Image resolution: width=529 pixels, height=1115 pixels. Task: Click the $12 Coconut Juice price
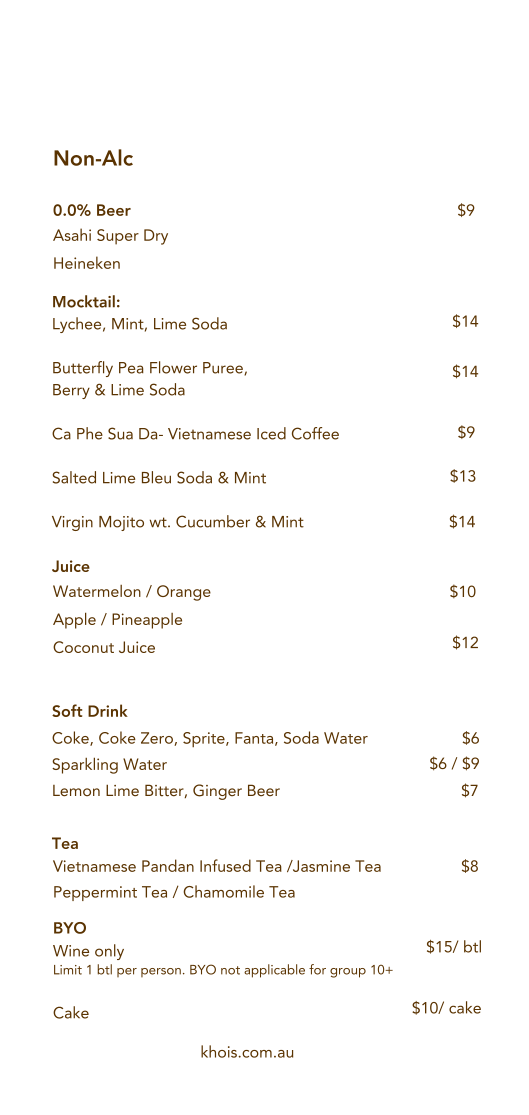[465, 643]
